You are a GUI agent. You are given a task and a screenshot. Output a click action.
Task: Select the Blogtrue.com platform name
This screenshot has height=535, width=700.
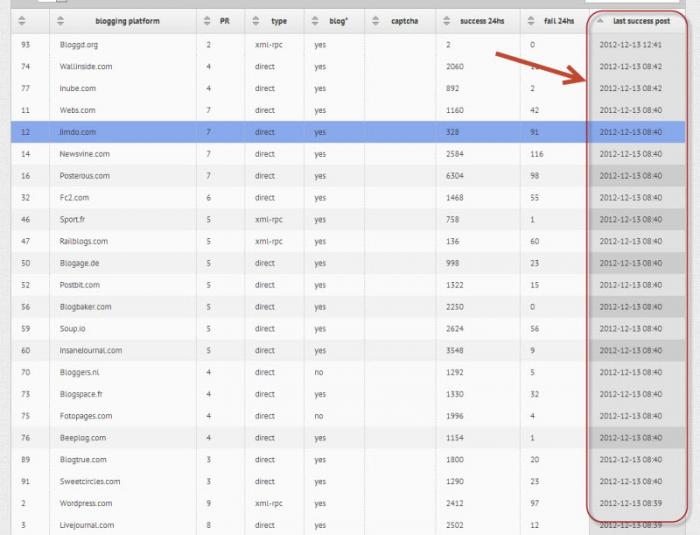pyautogui.click(x=83, y=460)
